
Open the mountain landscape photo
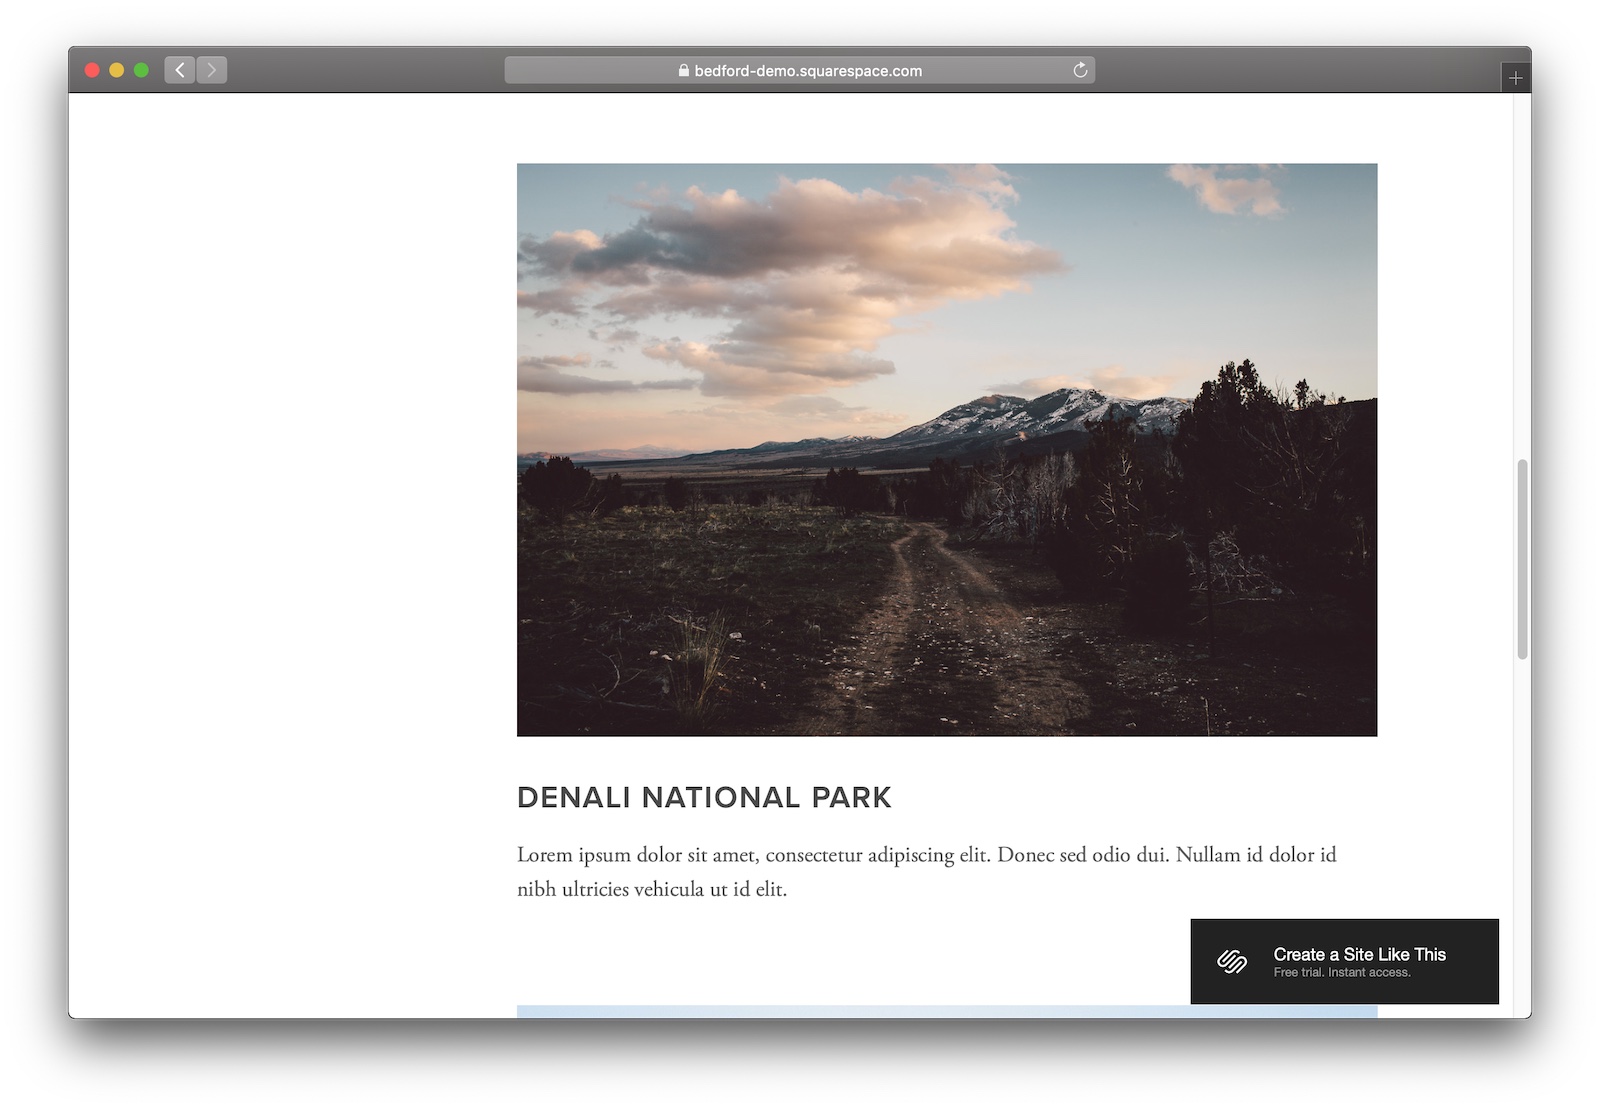(x=946, y=450)
